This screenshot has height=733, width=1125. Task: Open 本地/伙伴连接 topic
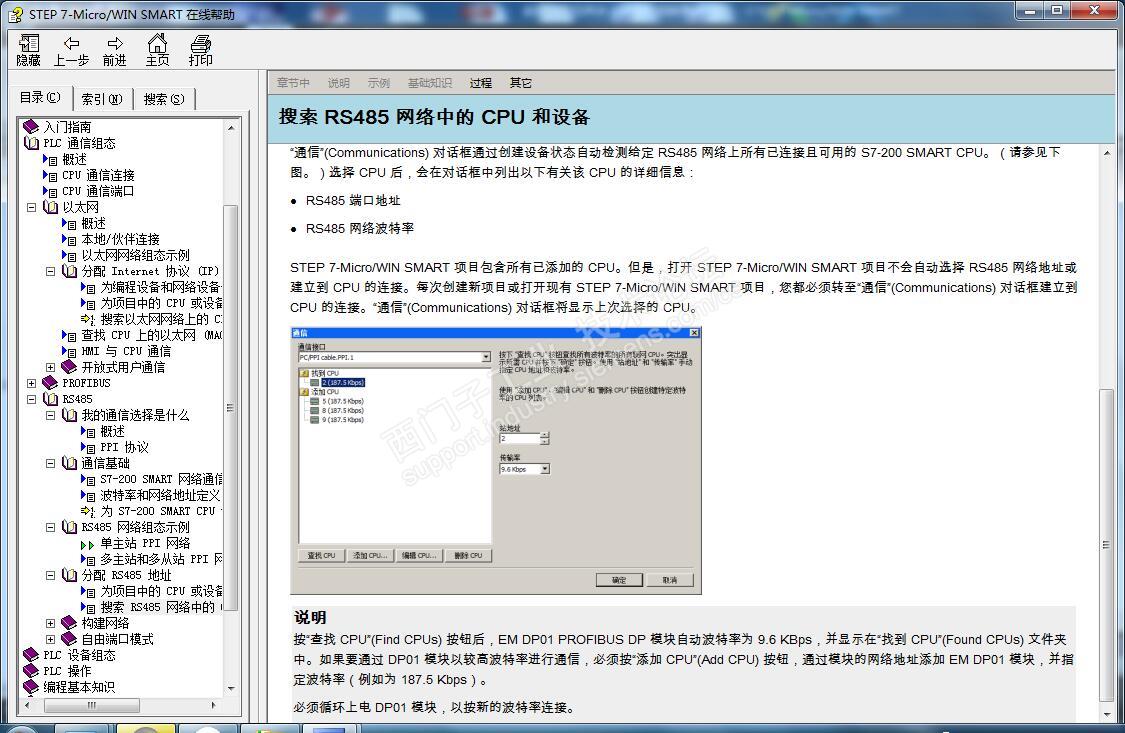(120, 240)
